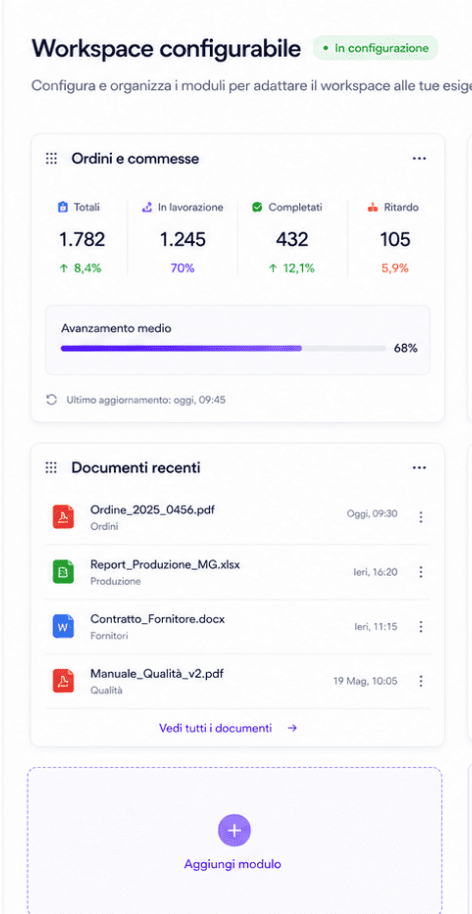Viewport: 472px width, 914px height.
Task: Click the green spreadsheet icon of Report_Produzione_MG.xlsx
Action: [63, 572]
